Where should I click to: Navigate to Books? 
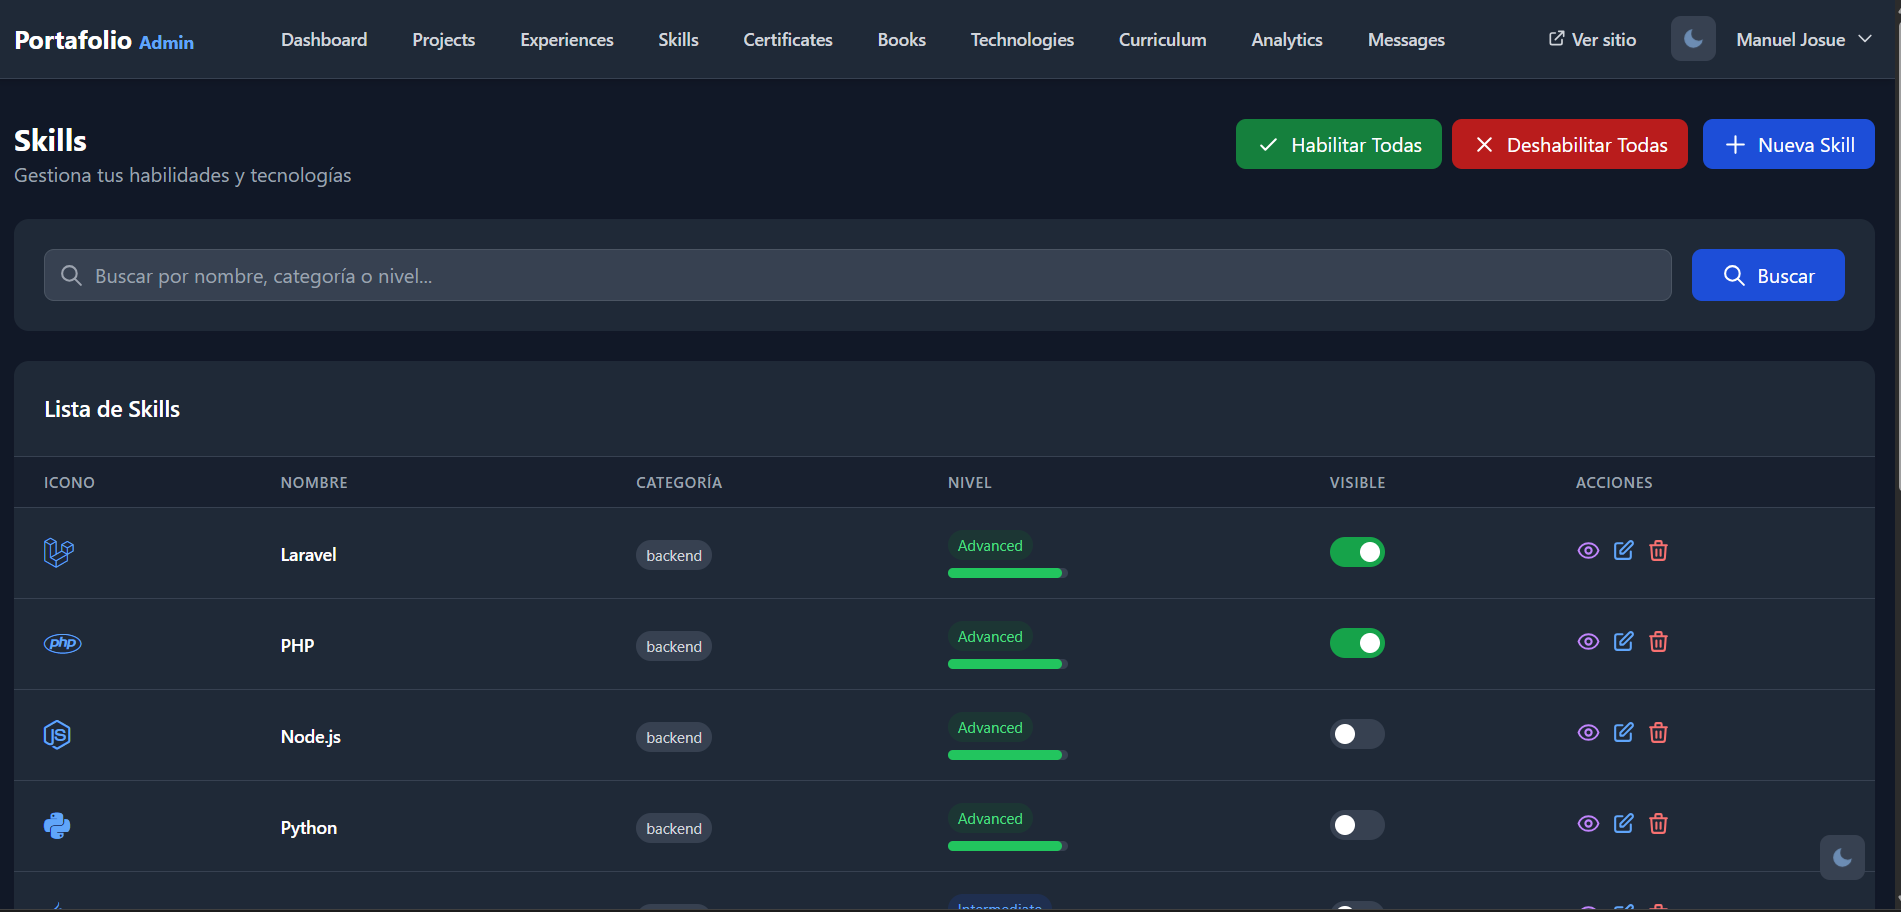point(902,39)
